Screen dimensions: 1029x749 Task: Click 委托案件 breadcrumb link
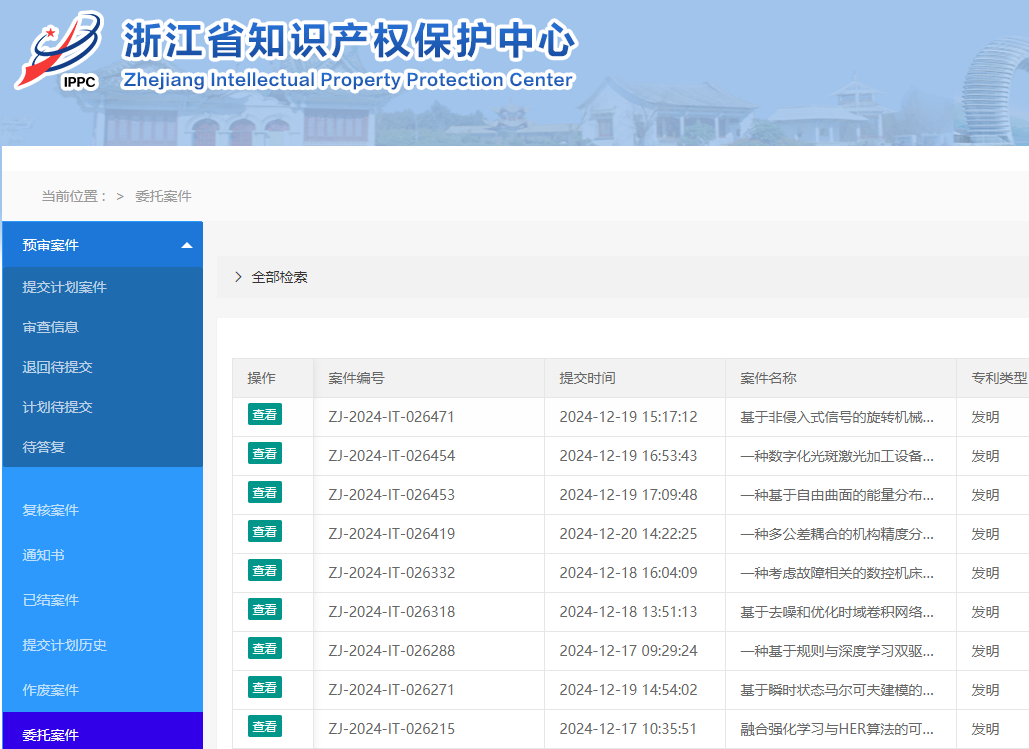coord(163,196)
